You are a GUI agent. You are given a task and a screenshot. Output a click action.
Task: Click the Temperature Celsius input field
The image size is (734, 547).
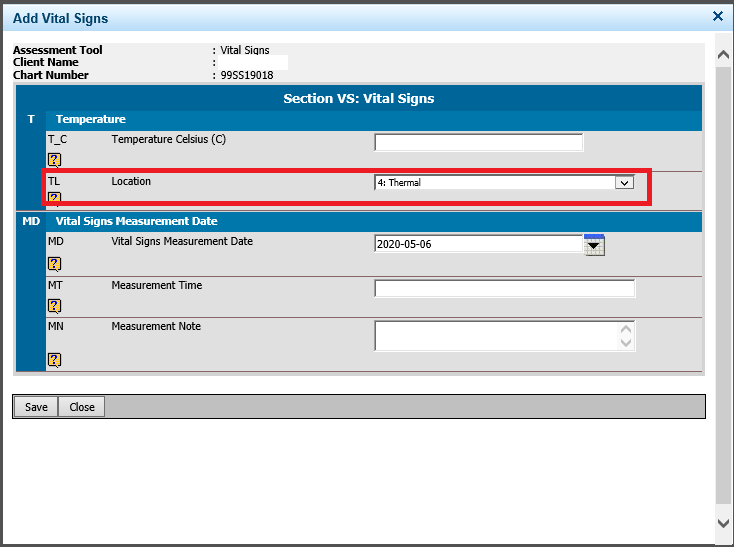[x=478, y=143]
